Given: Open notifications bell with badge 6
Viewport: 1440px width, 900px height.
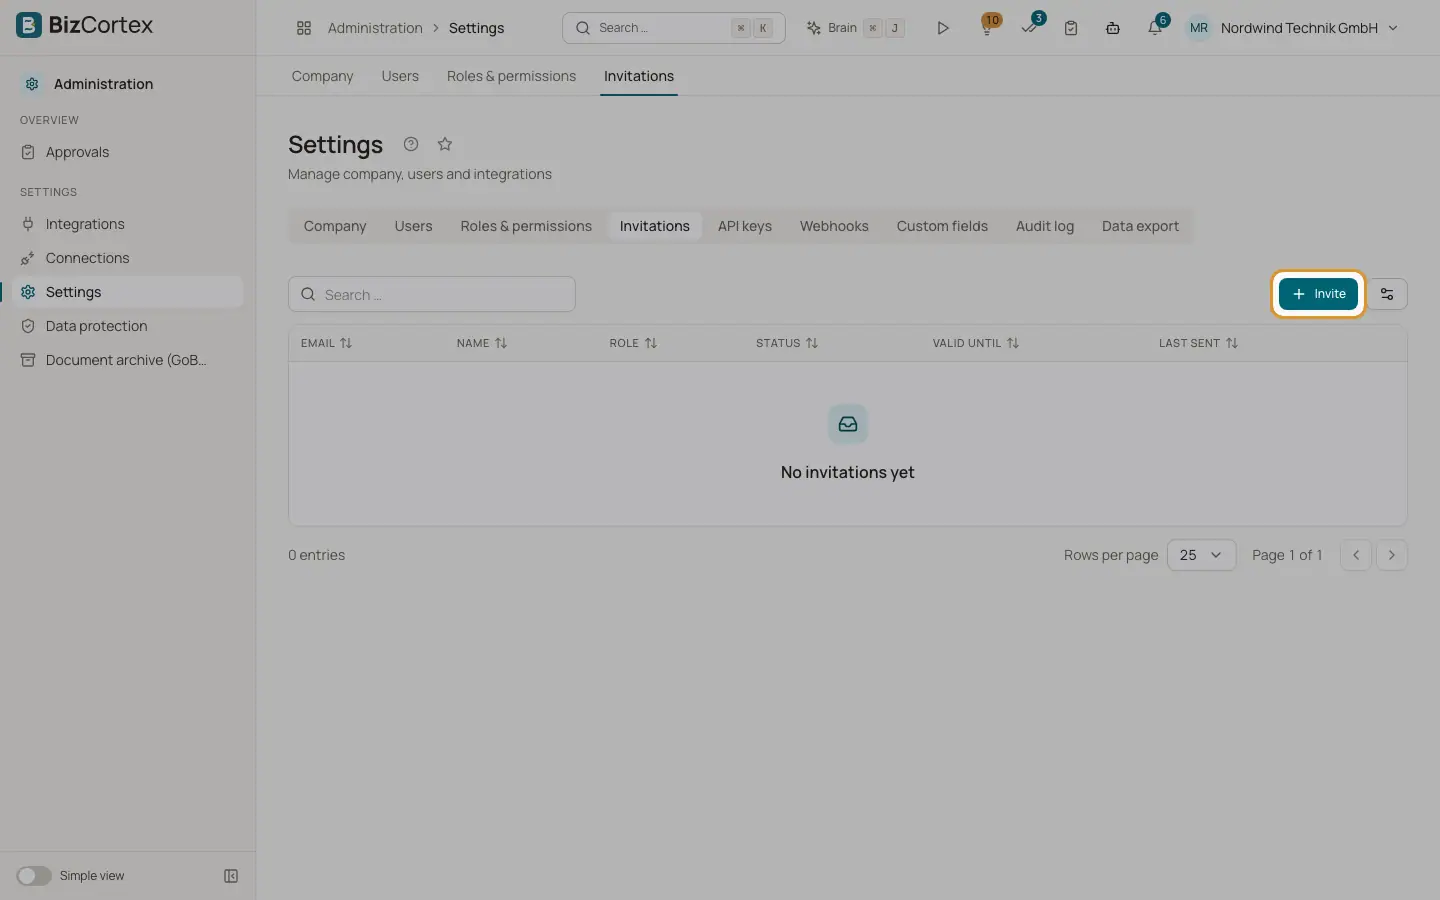Looking at the screenshot, I should (x=1156, y=28).
